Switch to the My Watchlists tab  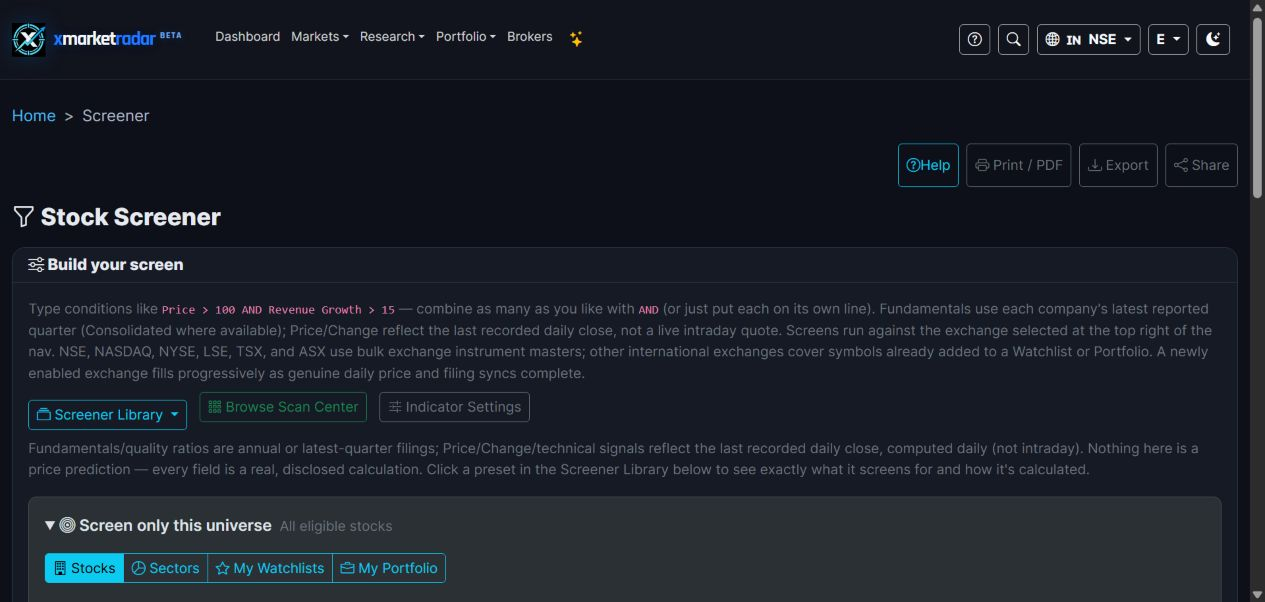[x=270, y=568]
